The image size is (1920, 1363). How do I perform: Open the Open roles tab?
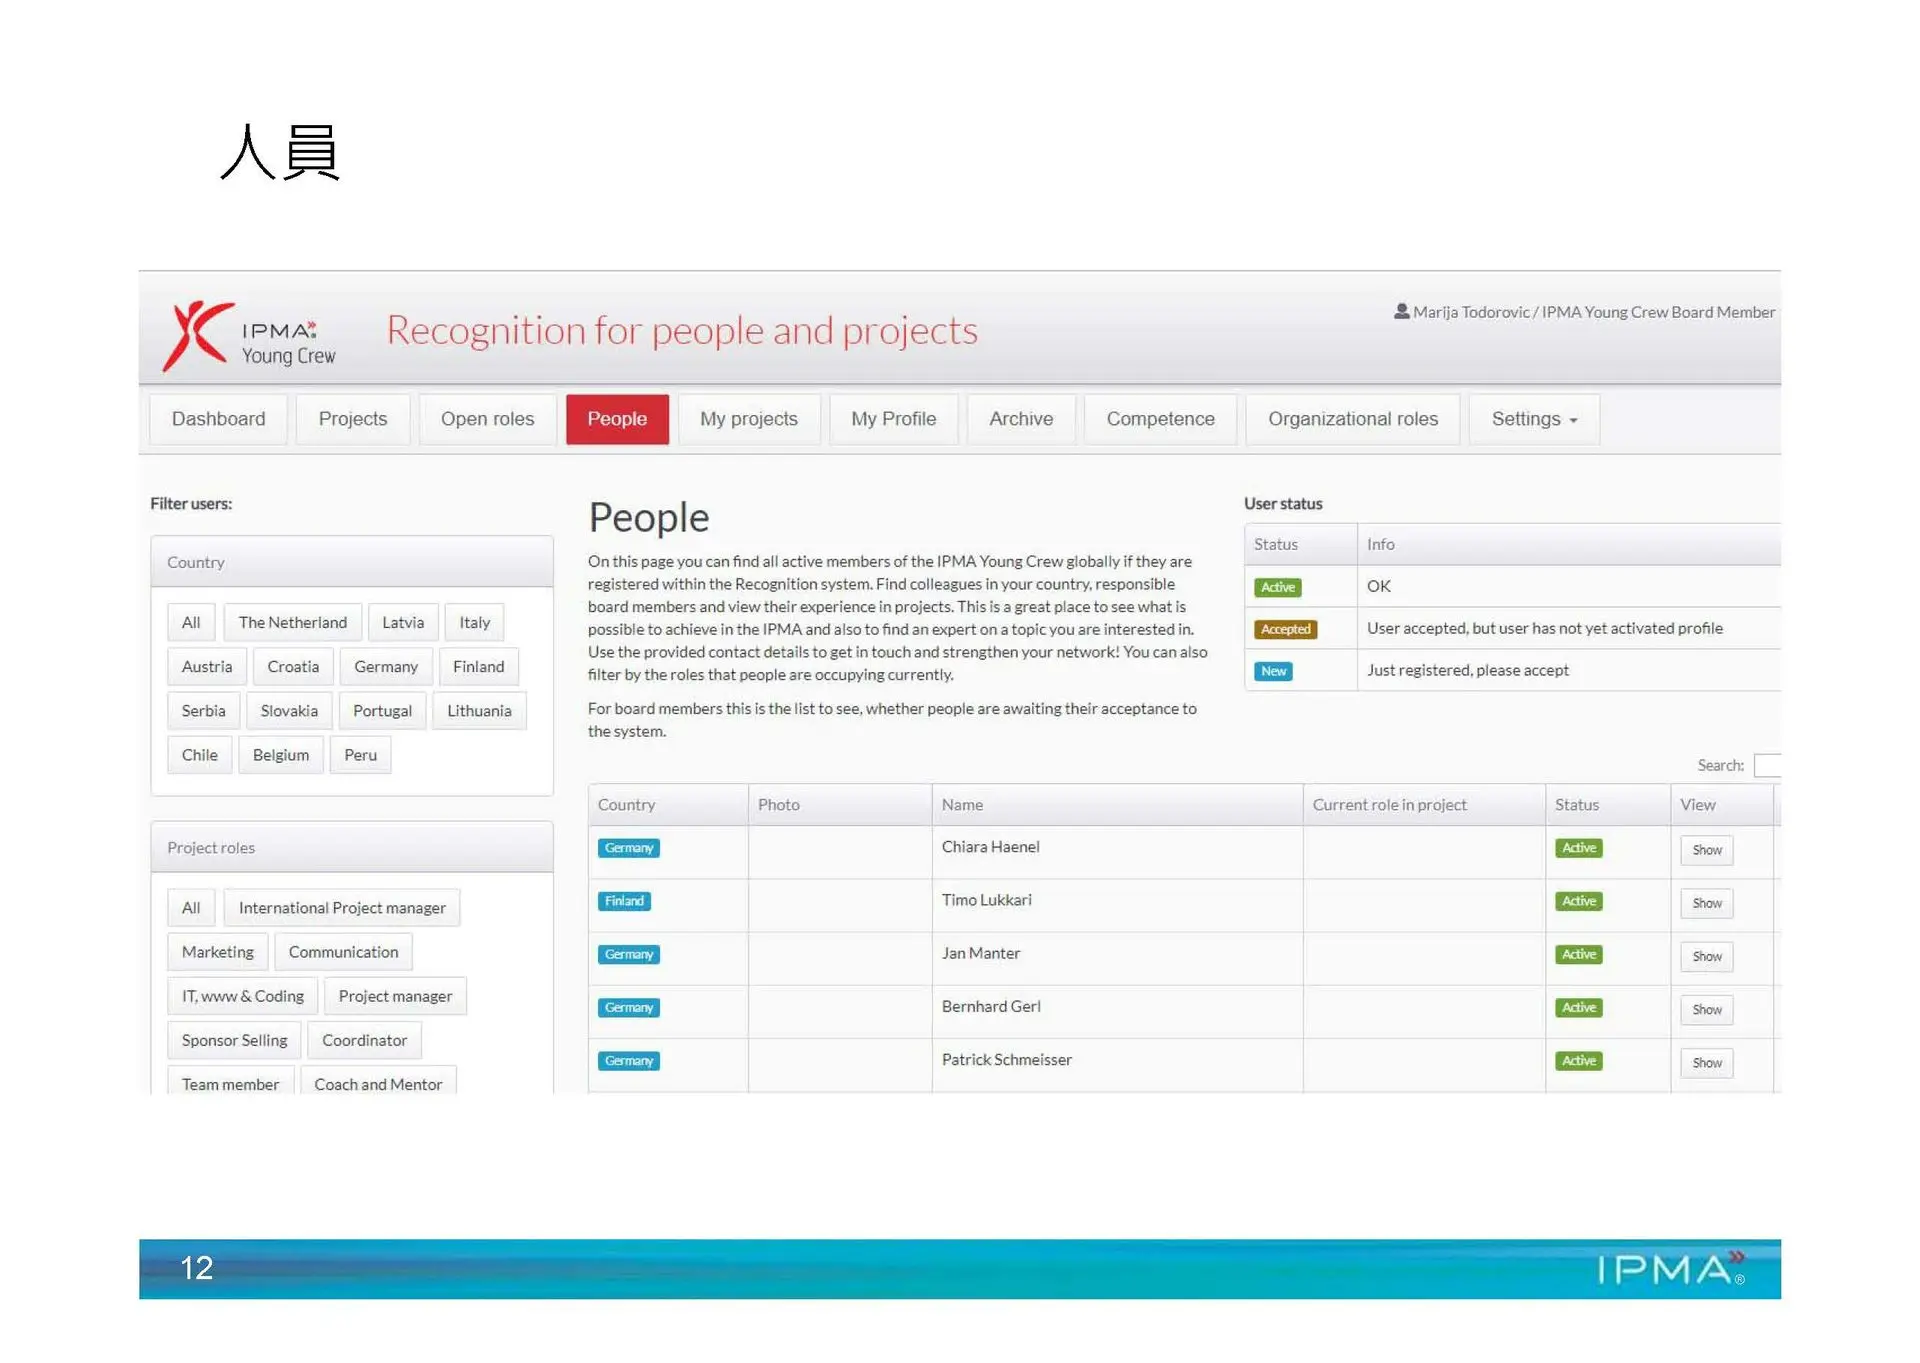[x=487, y=419]
